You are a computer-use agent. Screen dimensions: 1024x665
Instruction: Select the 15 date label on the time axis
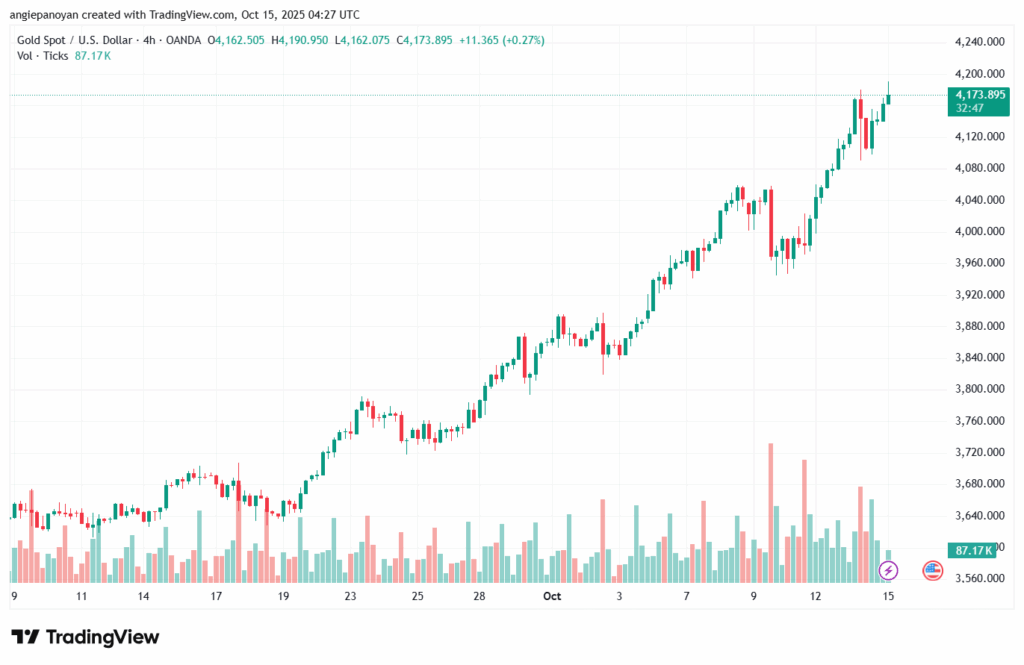(x=888, y=596)
